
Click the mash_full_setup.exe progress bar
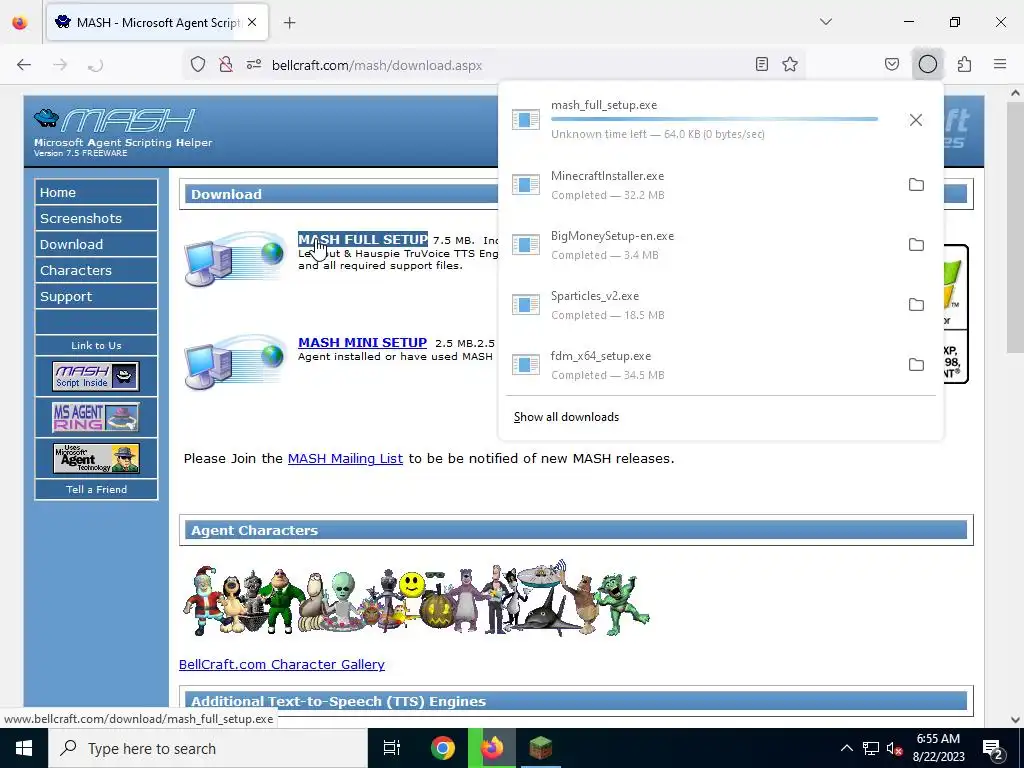coord(714,119)
